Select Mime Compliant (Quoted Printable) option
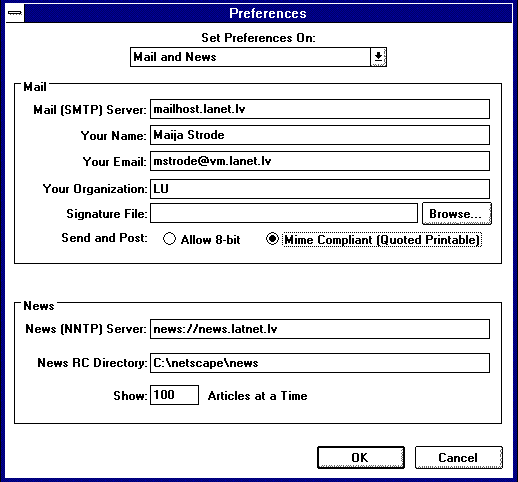Screen dimensions: 518x482 pos(272,239)
